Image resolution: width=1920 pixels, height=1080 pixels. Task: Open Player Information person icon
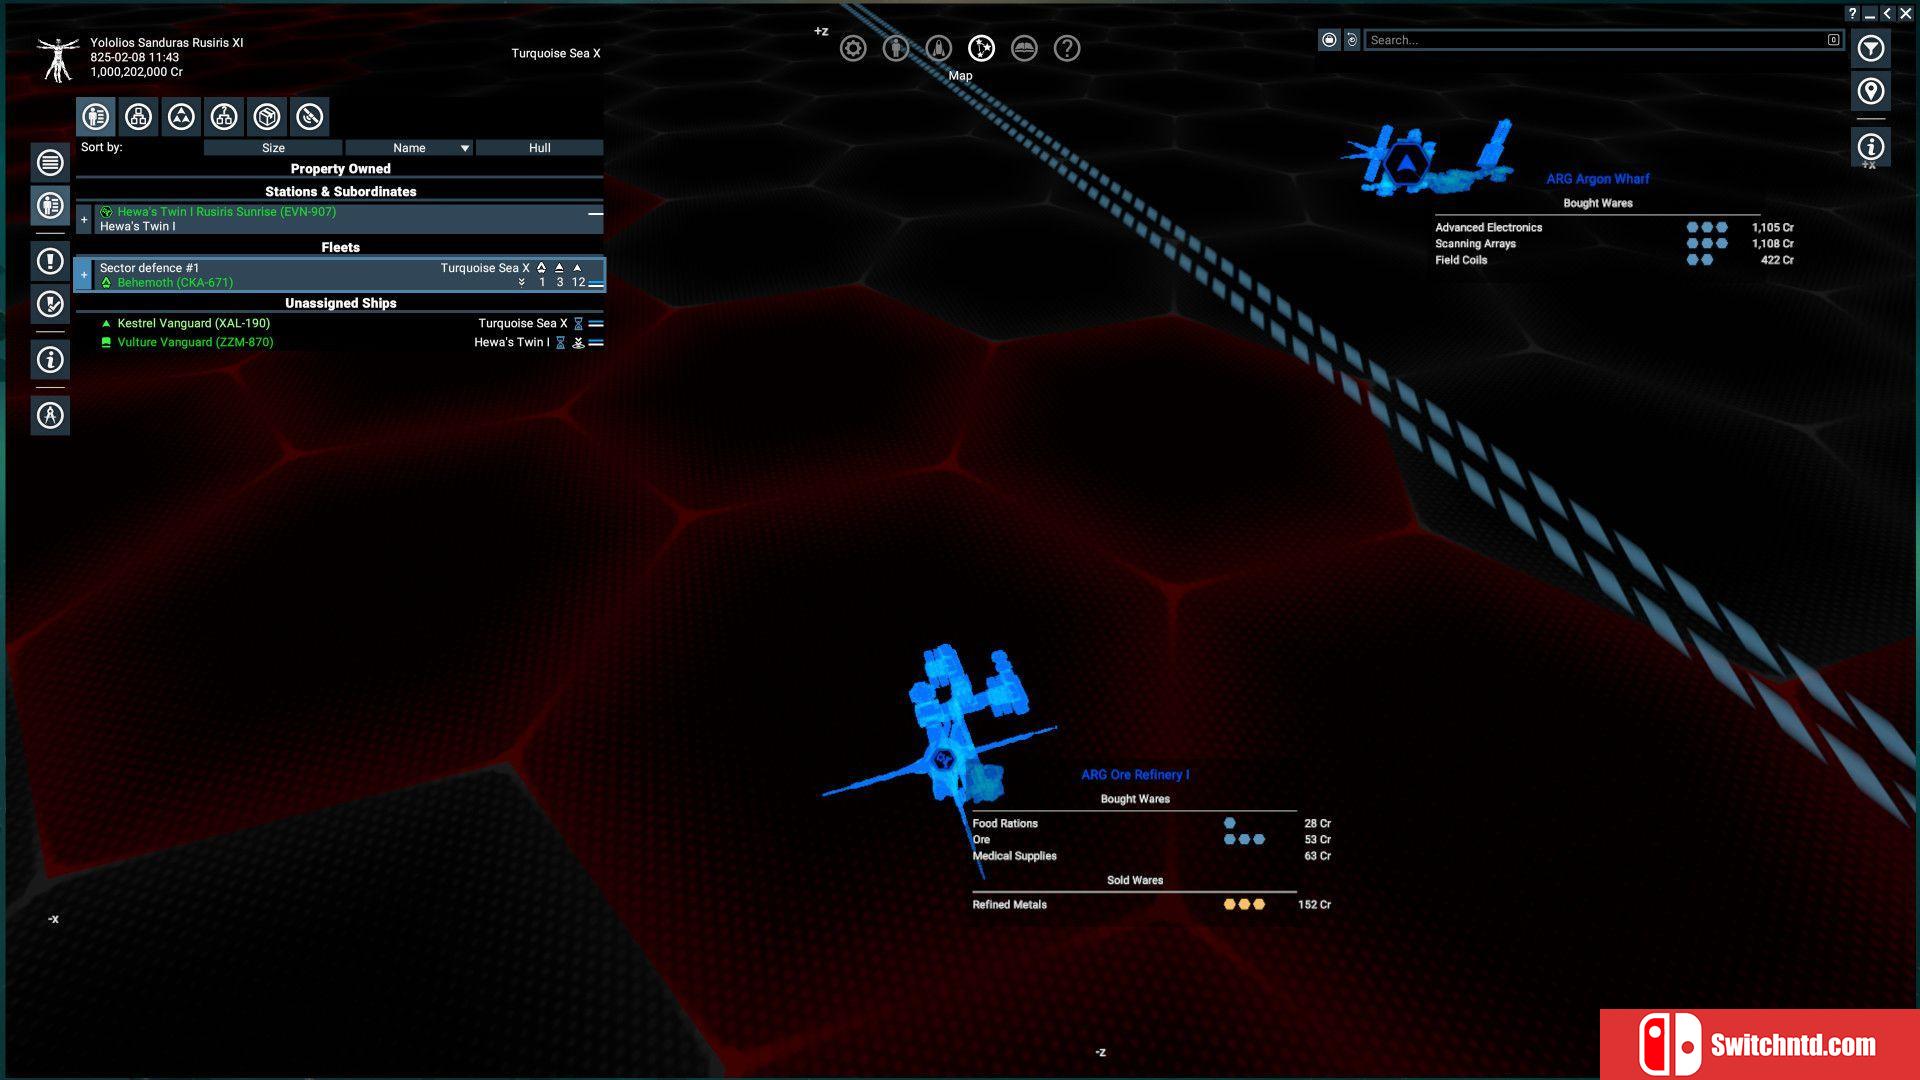point(896,48)
